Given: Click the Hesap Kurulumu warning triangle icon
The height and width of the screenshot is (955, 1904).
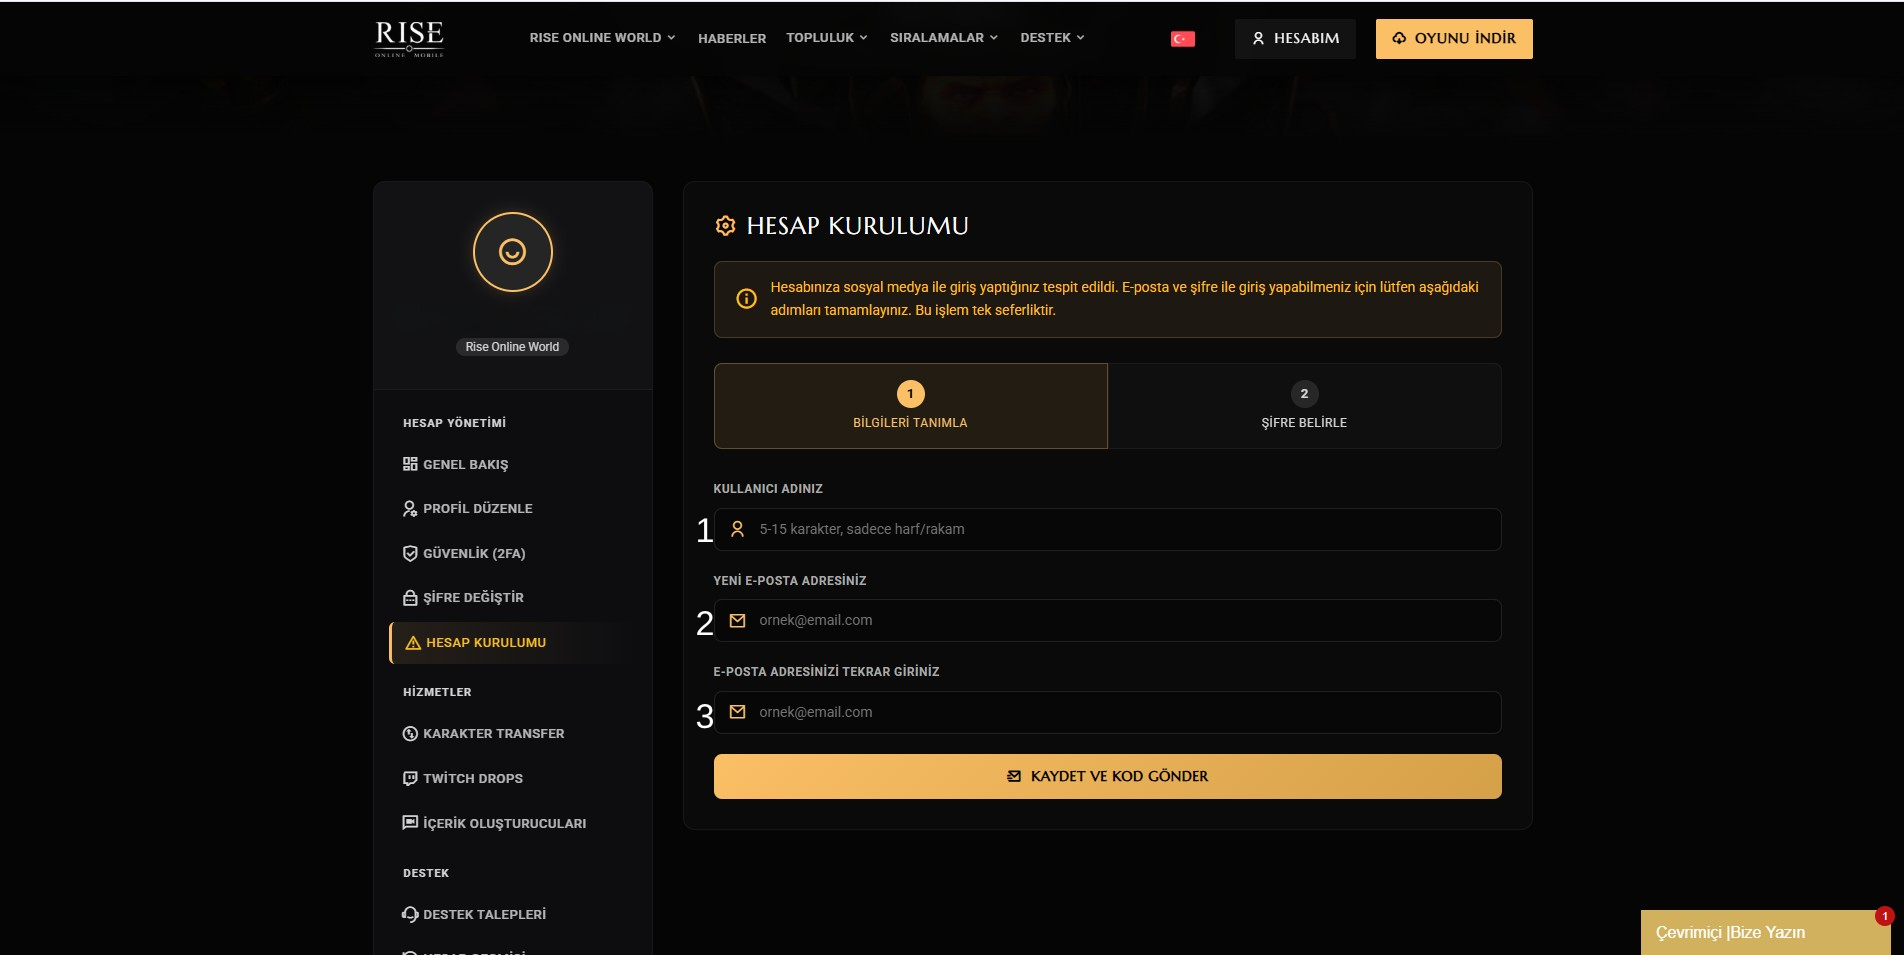Looking at the screenshot, I should click(413, 643).
